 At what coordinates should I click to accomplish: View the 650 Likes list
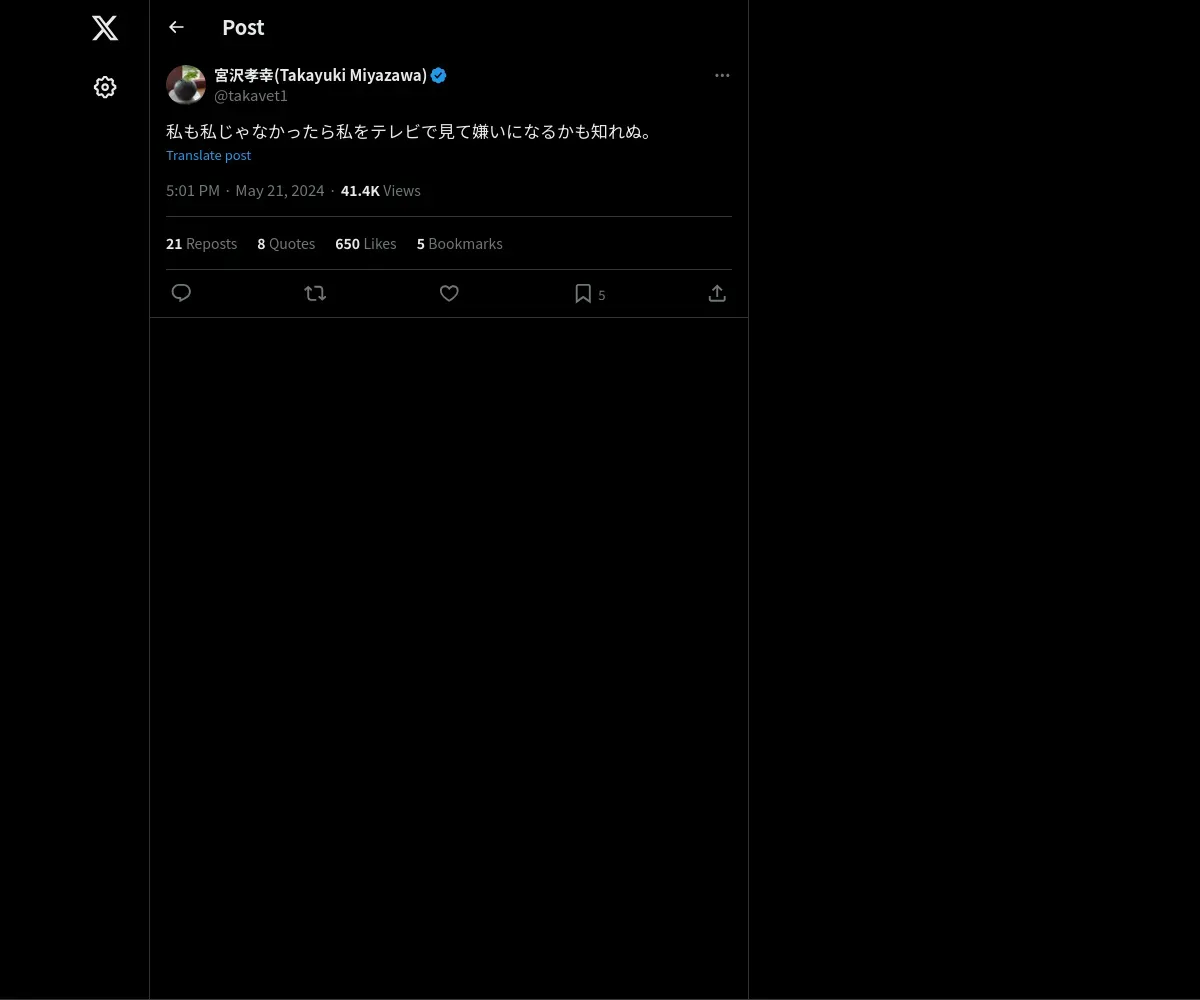366,244
